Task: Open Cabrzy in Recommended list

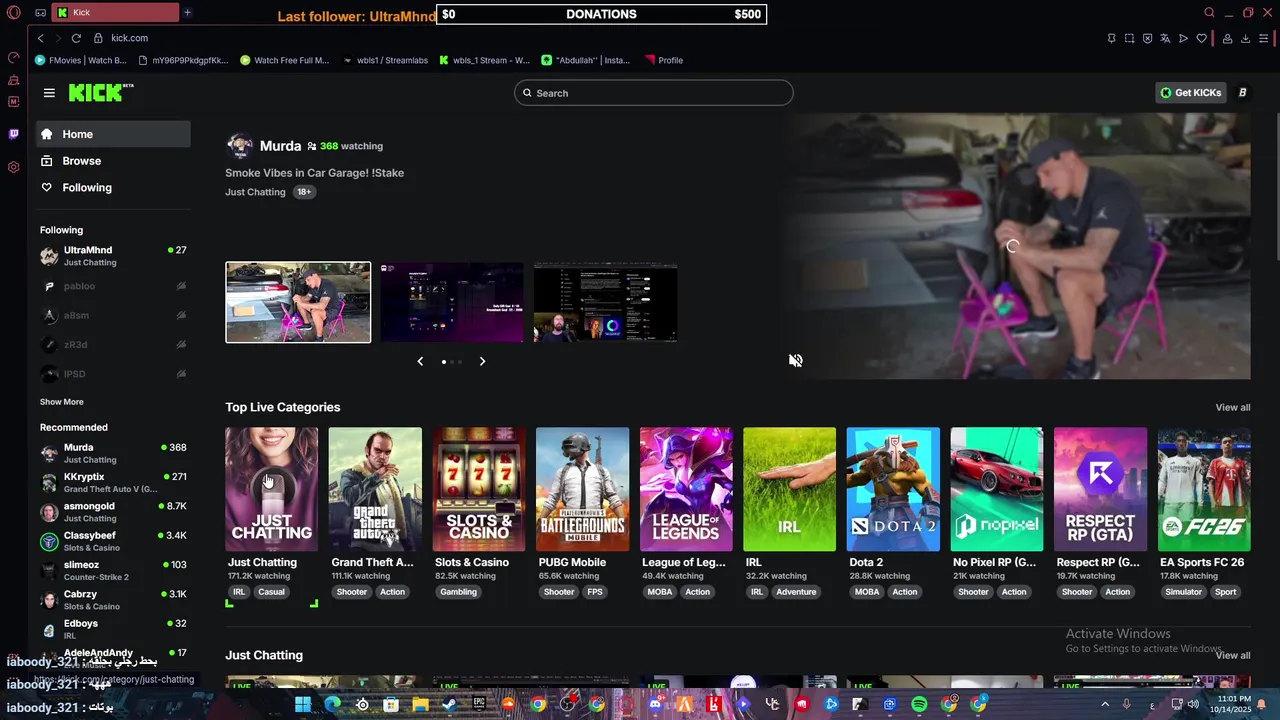Action: 113,600
